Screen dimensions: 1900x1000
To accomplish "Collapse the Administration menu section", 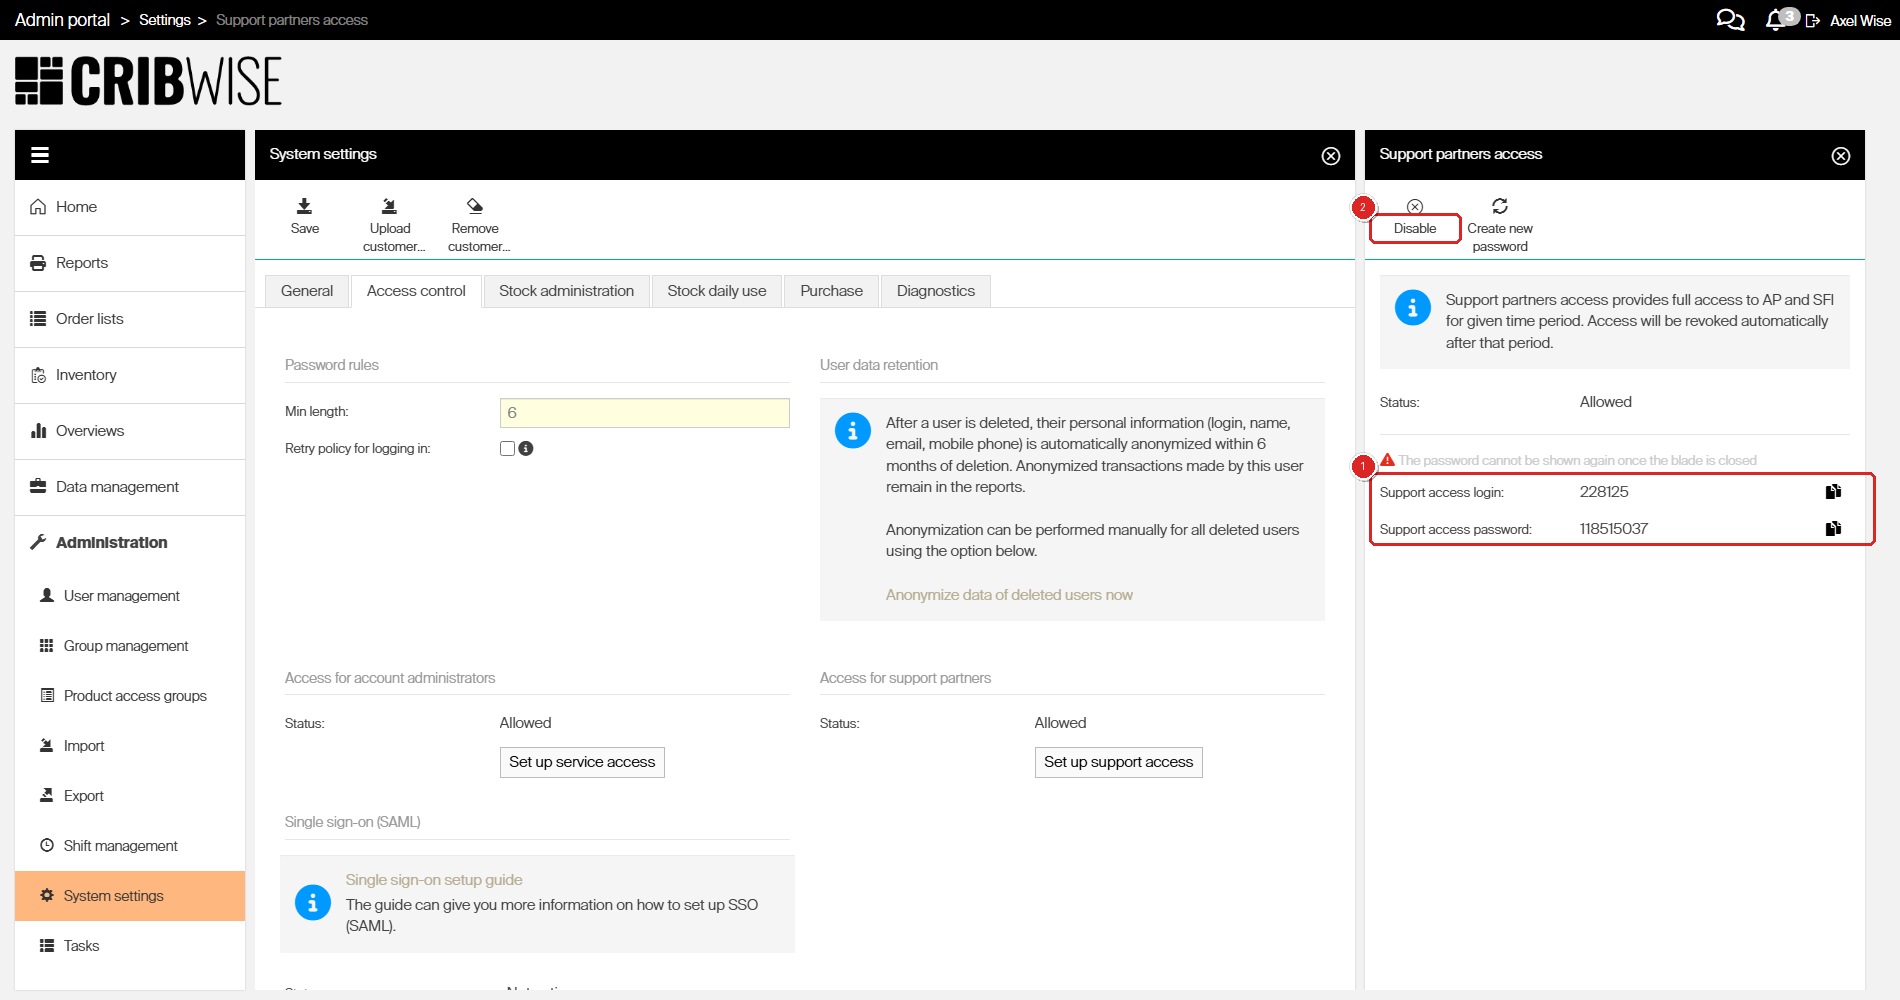I will (x=111, y=542).
